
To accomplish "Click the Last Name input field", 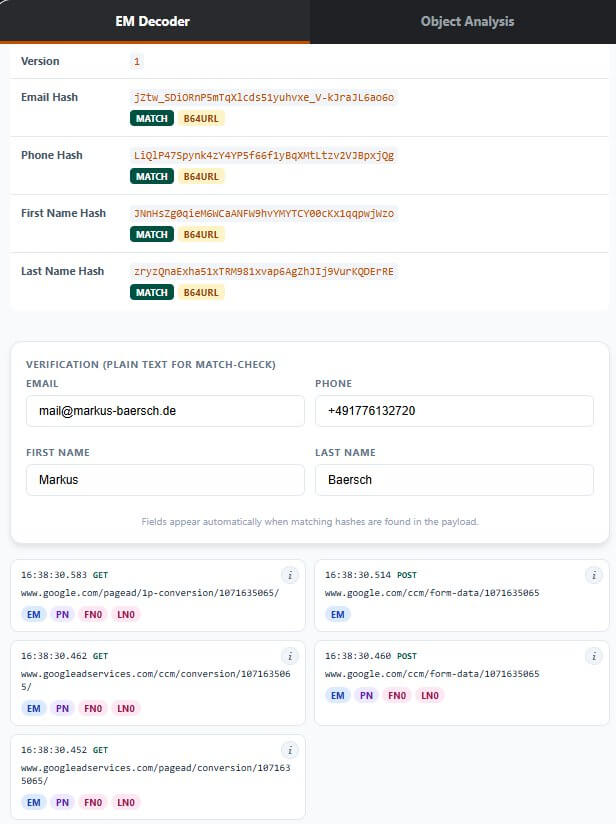I will point(454,480).
